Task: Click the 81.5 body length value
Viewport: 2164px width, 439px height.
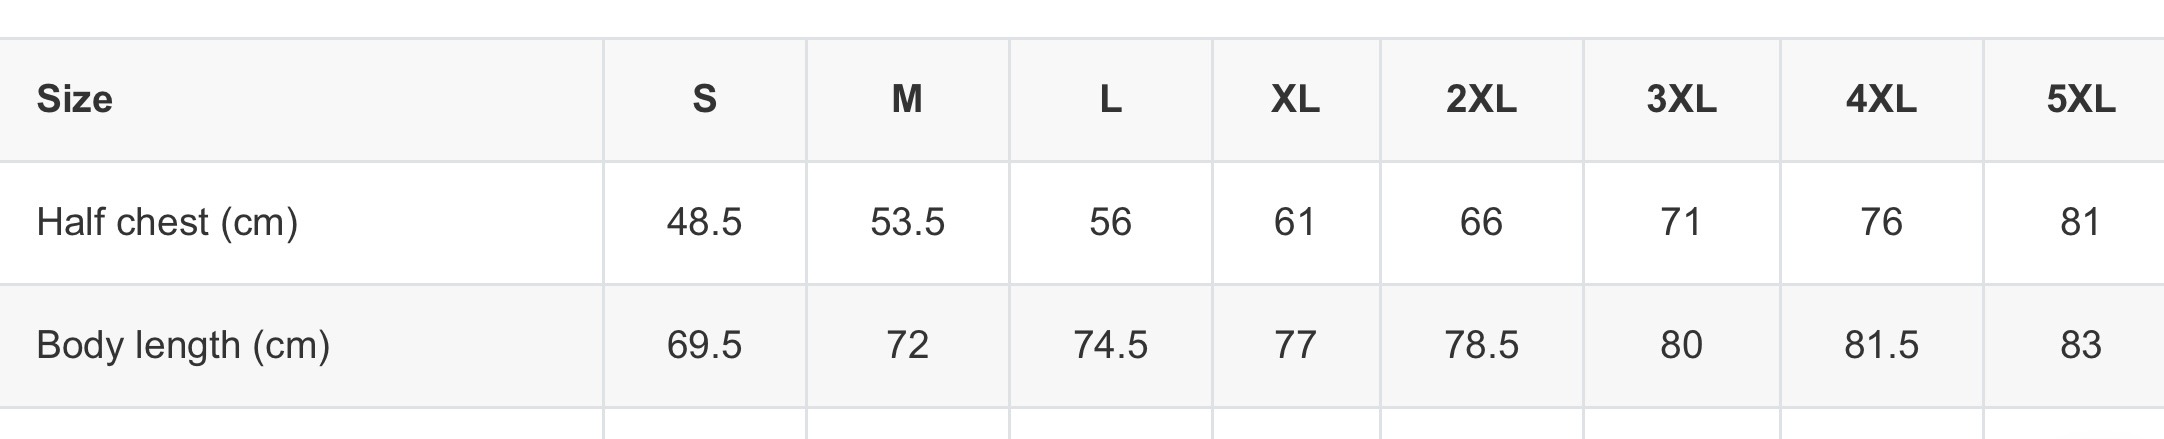Action: (x=1881, y=345)
